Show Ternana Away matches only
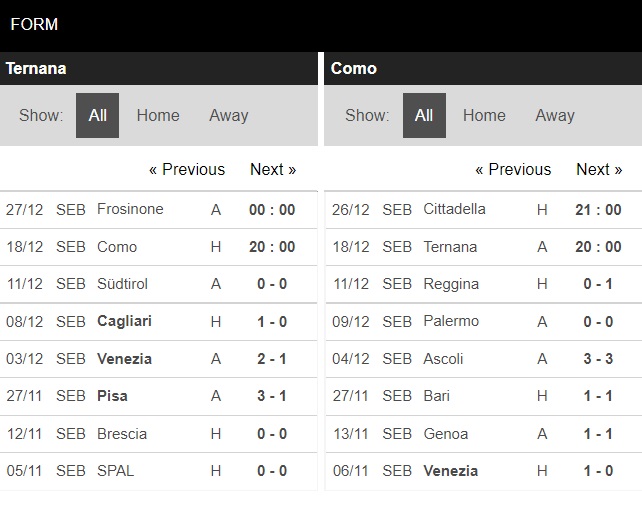 (229, 115)
